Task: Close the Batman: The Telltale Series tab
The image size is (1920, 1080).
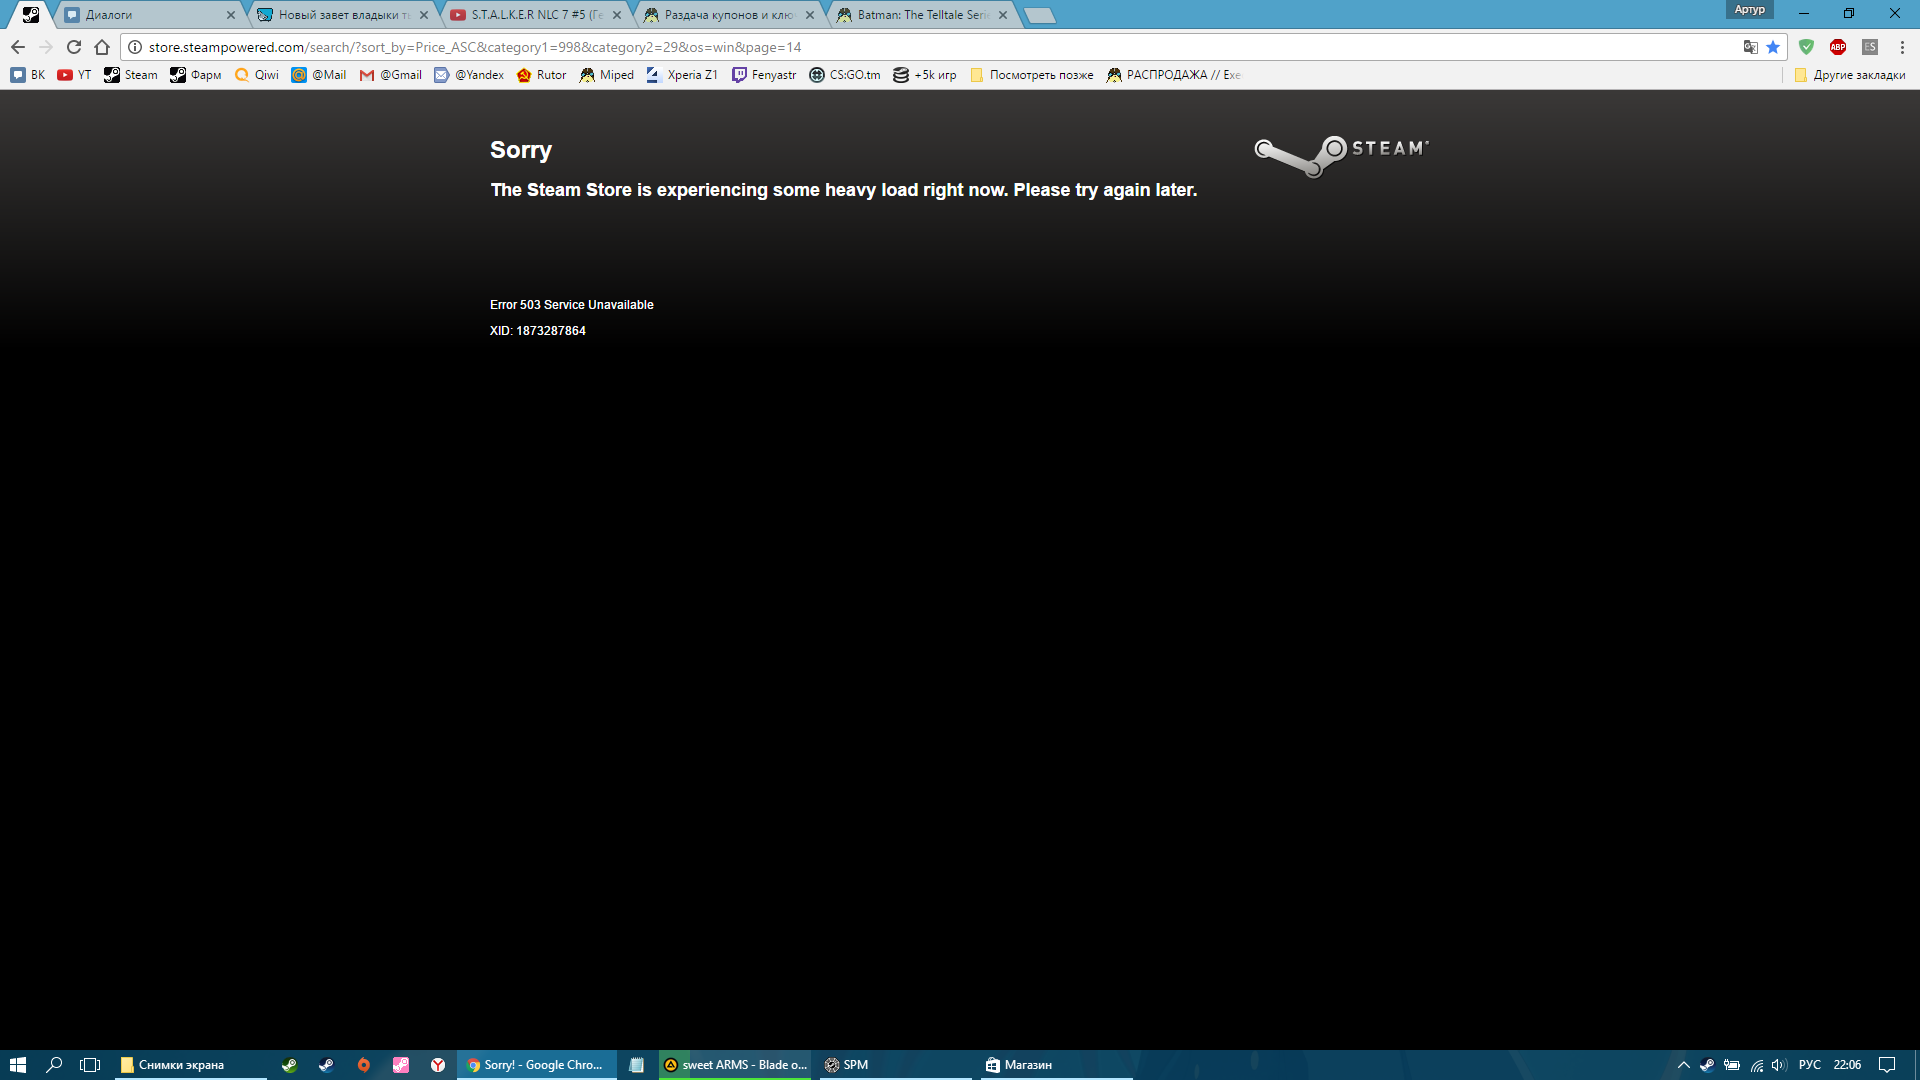Action: (x=1003, y=15)
